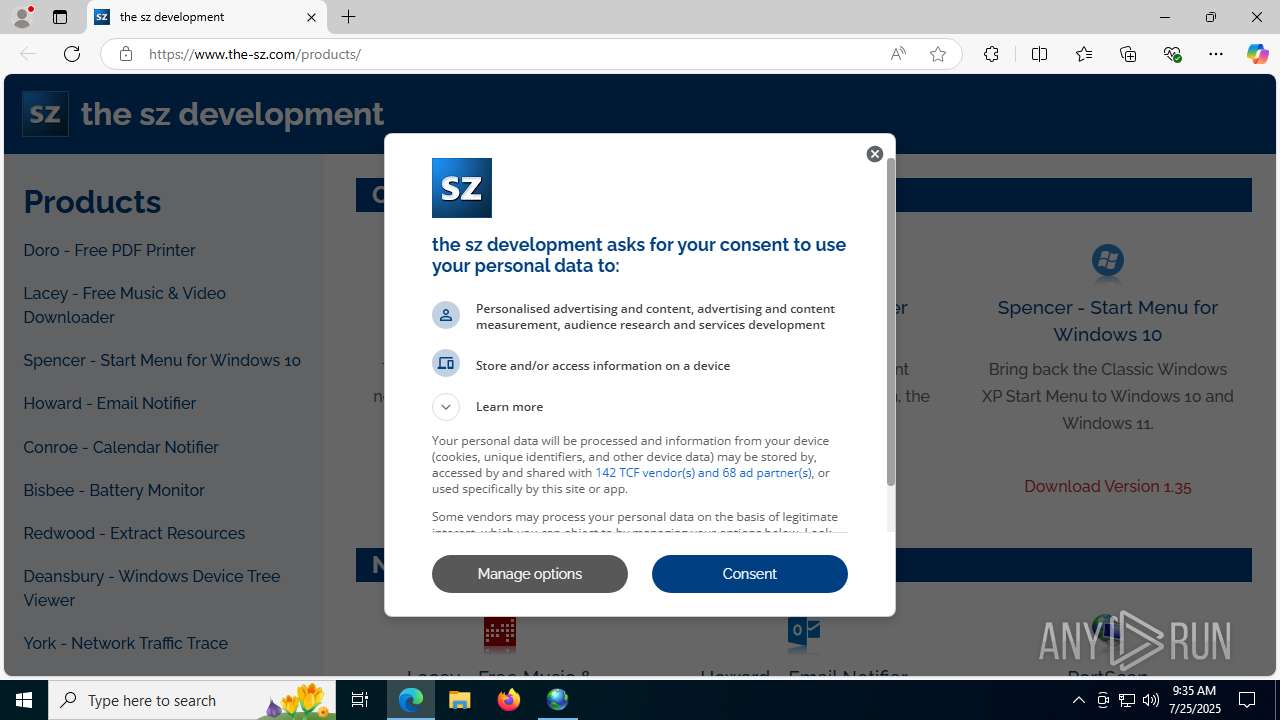This screenshot has width=1280, height=720.
Task: Open the browser profile icon
Action: click(22, 17)
